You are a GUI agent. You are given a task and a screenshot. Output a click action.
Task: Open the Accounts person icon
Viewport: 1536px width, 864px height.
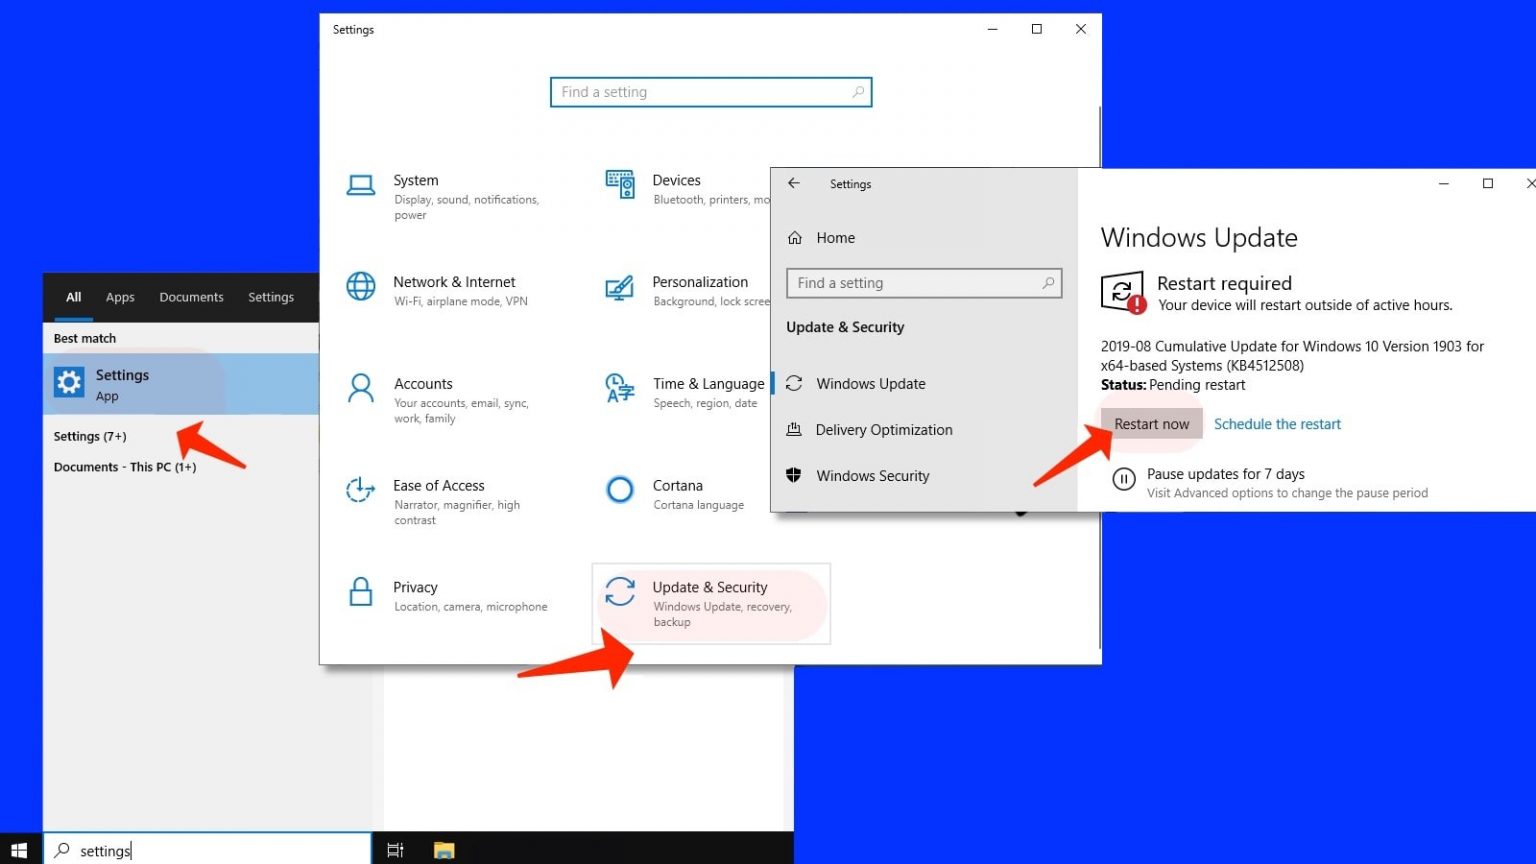click(361, 388)
